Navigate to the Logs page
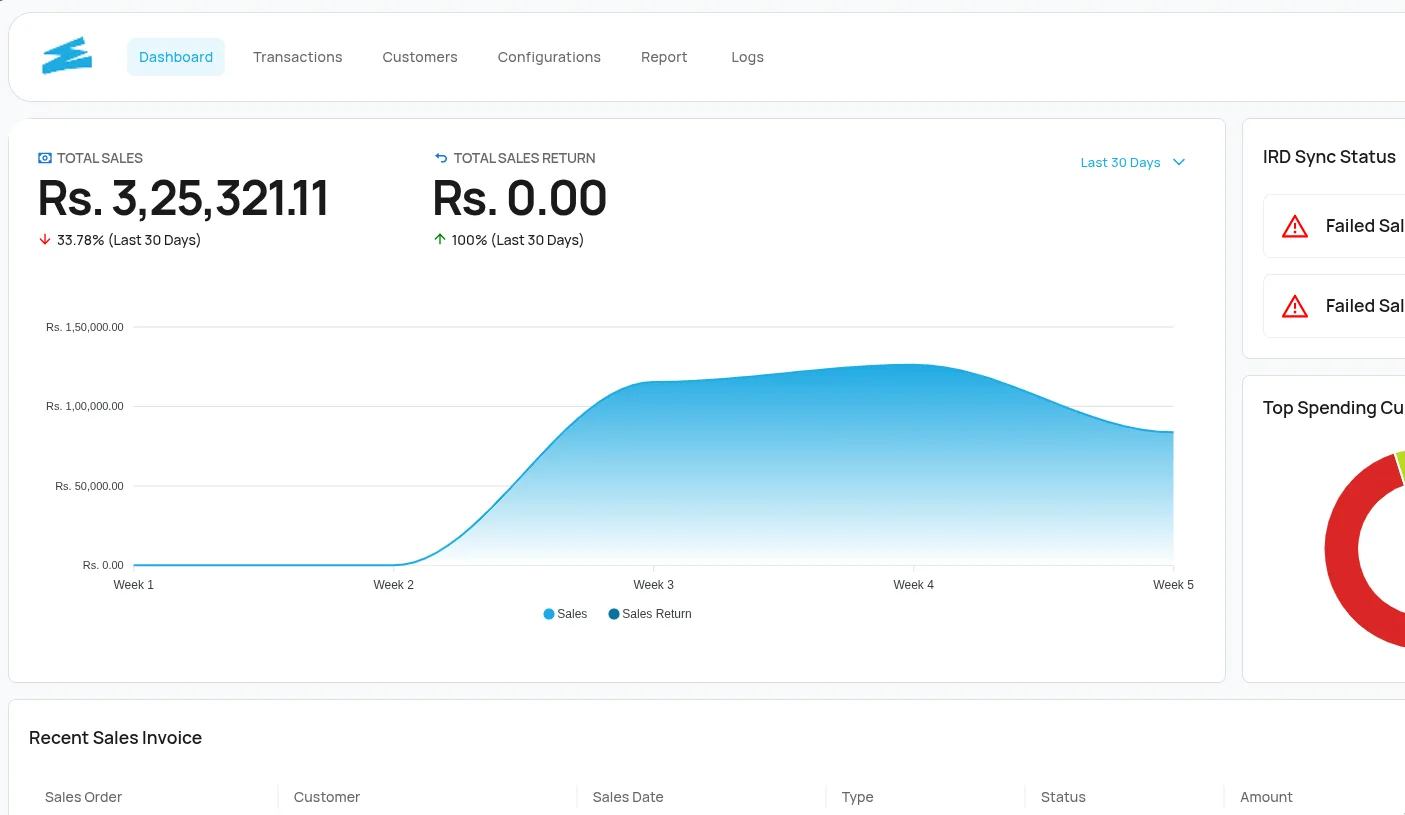This screenshot has width=1405, height=815. pos(747,57)
